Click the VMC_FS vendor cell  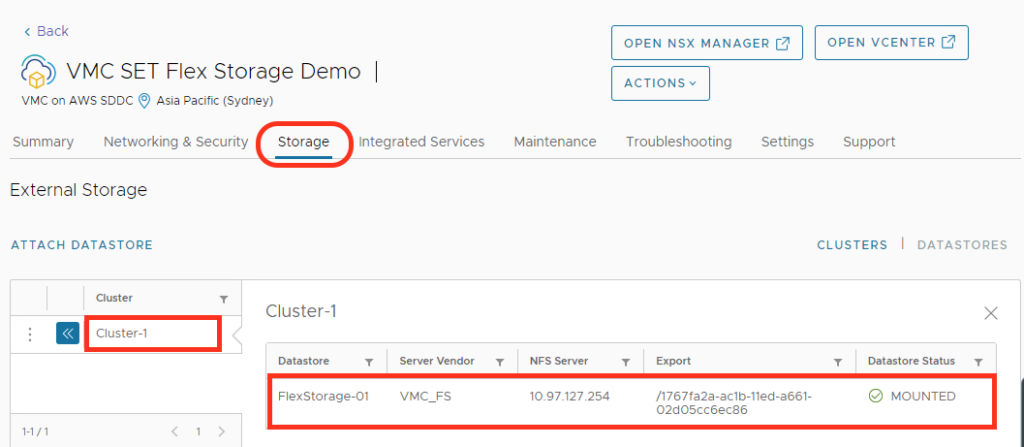click(x=427, y=397)
